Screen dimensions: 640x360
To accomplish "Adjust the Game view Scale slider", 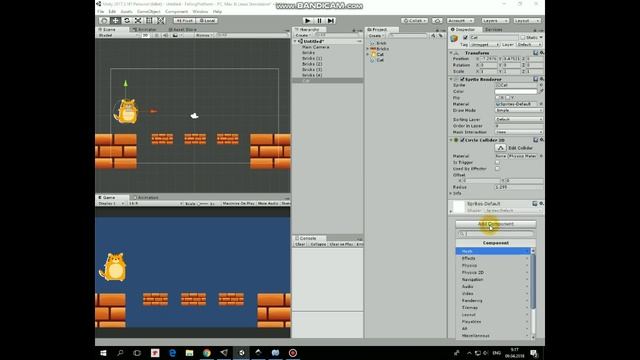I will point(203,203).
